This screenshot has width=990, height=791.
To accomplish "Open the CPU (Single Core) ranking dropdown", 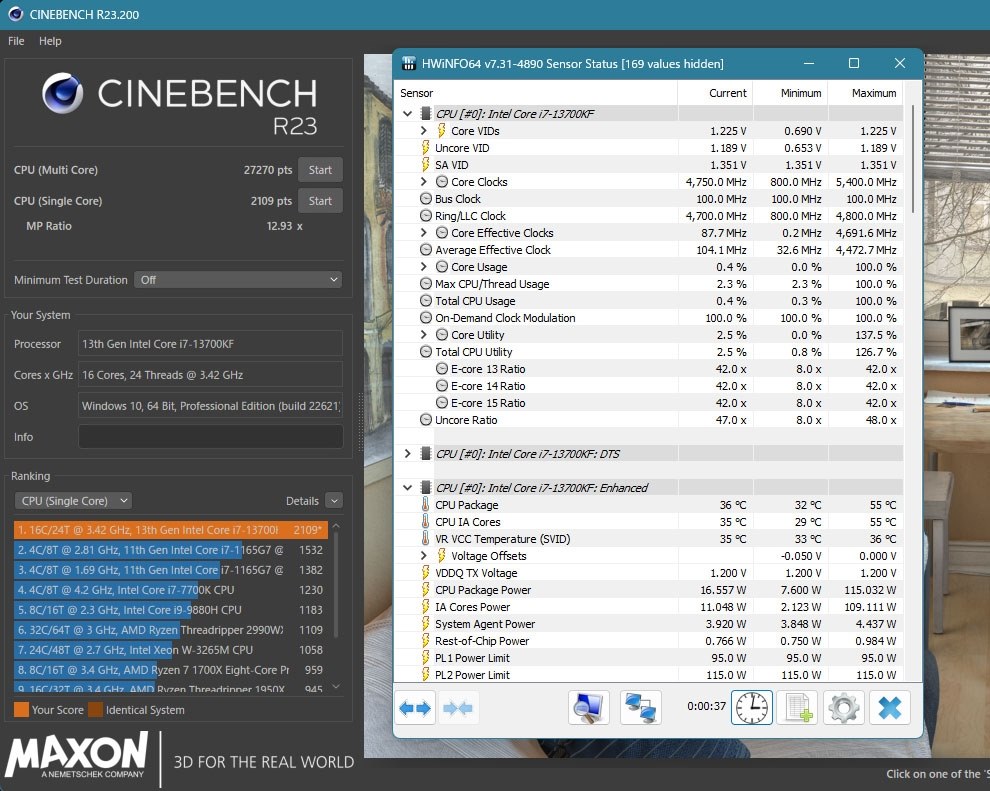I will 73,501.
